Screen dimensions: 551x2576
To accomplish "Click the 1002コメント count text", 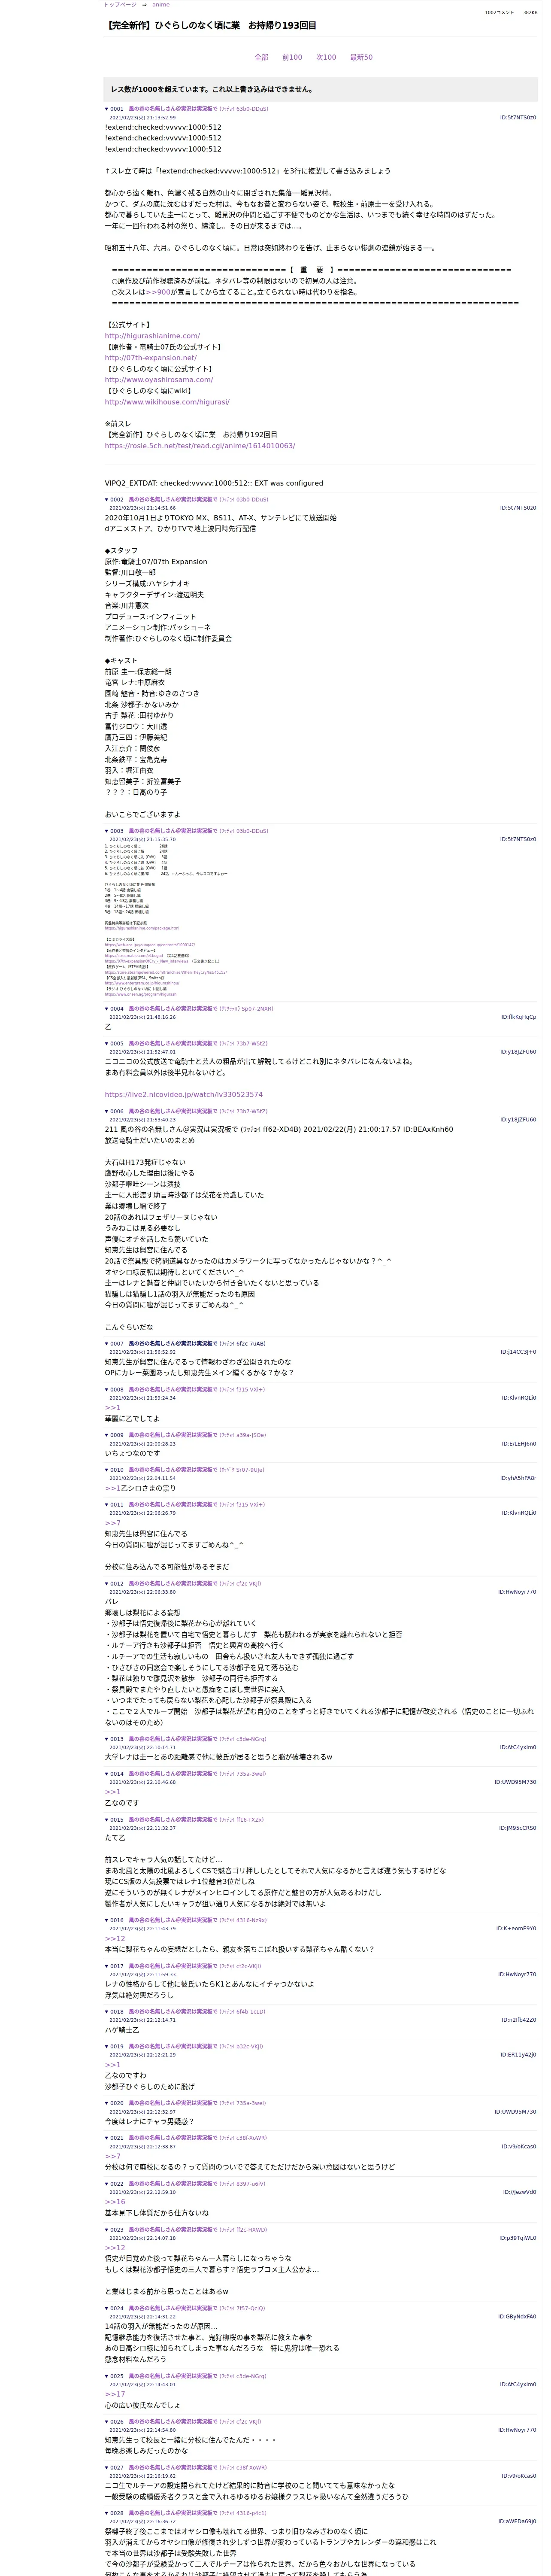I will click(x=499, y=13).
